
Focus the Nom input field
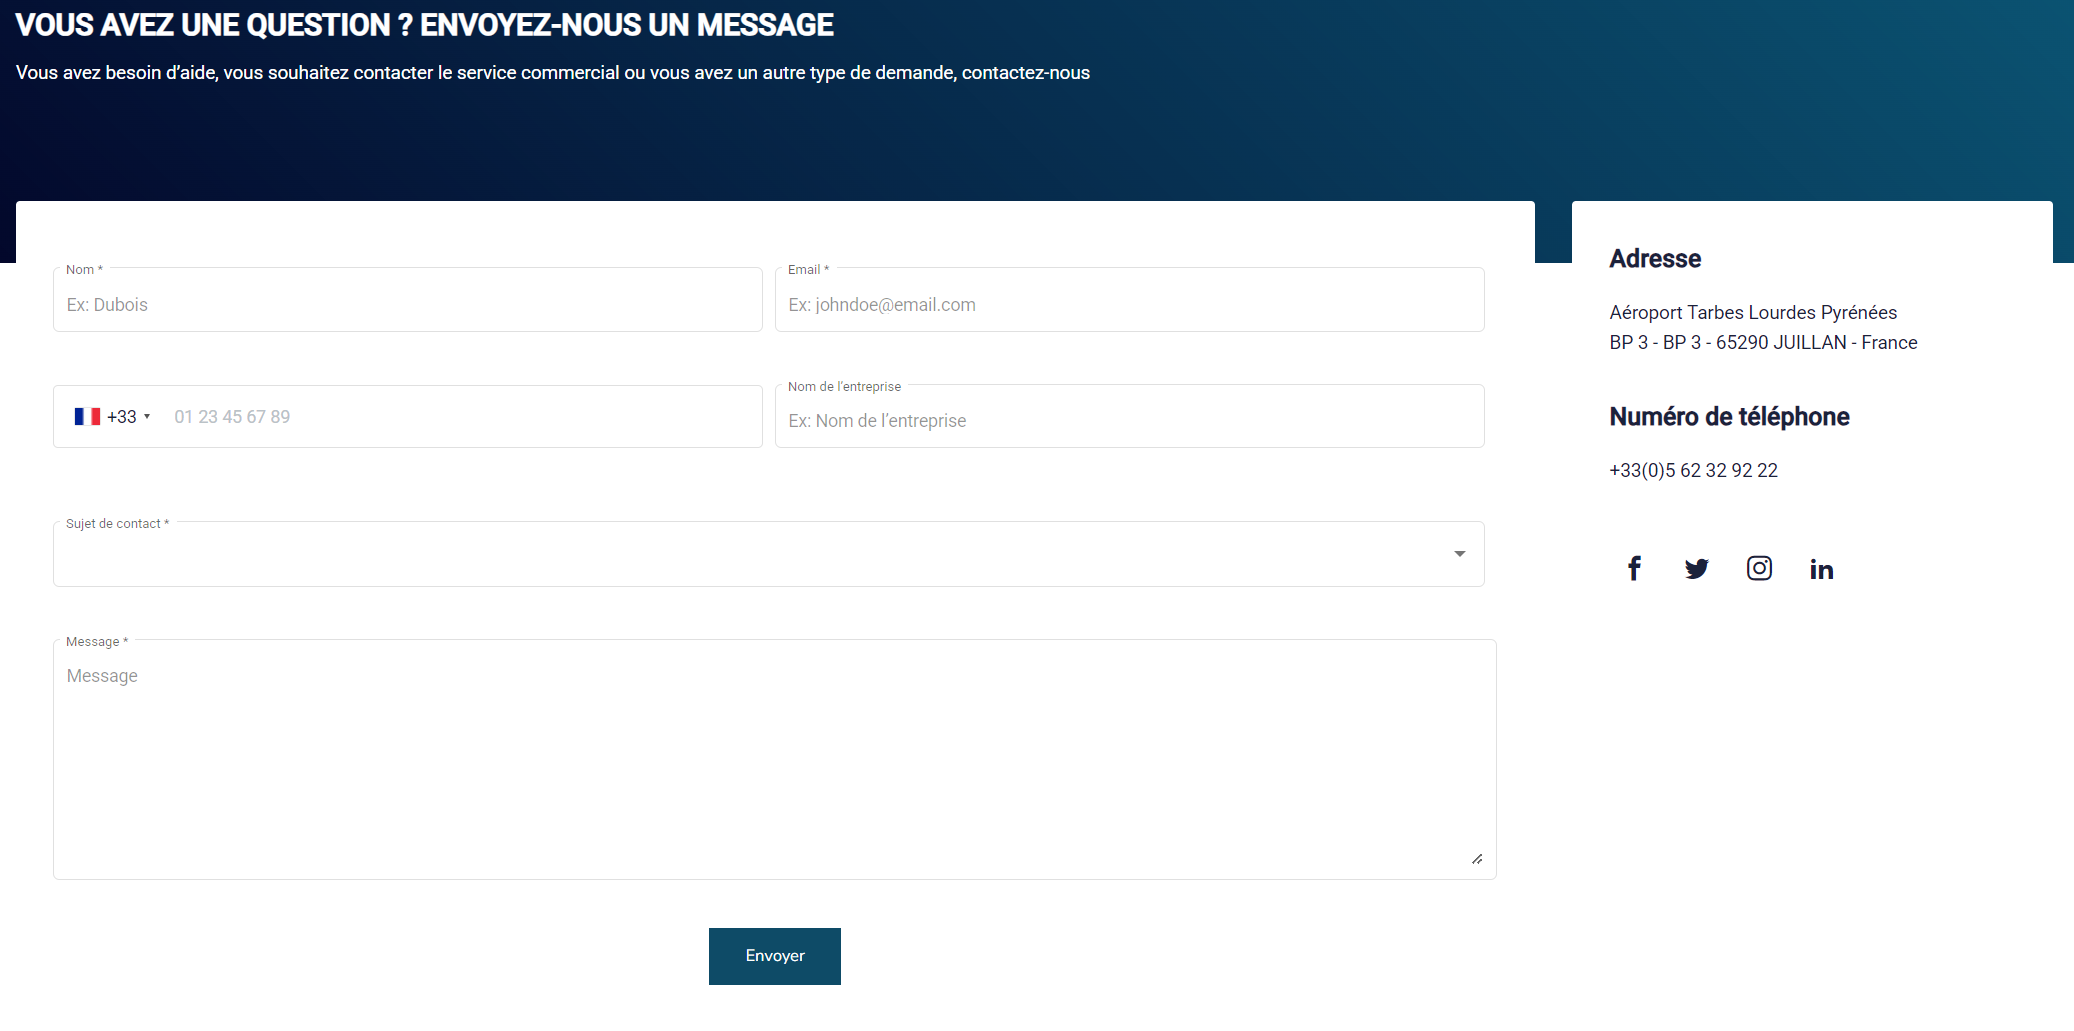407,305
